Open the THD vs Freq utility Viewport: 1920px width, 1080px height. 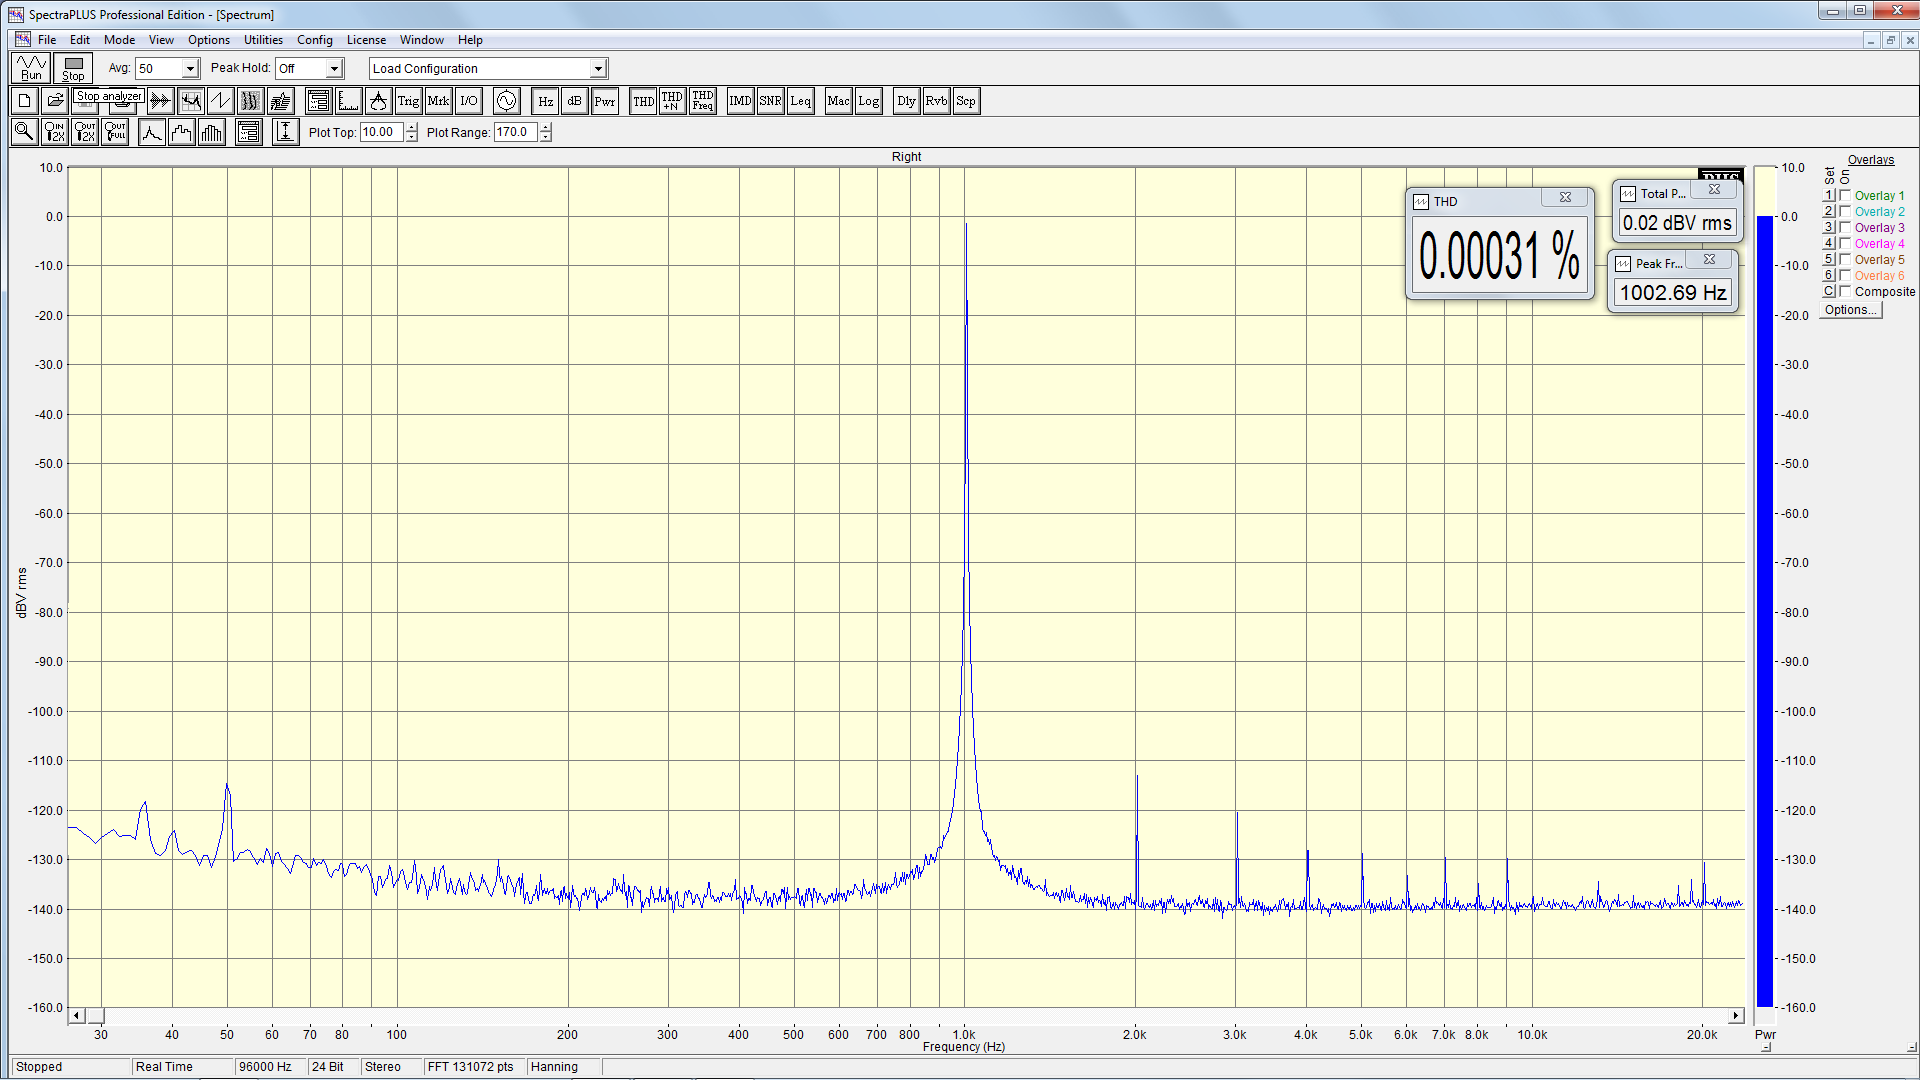pyautogui.click(x=702, y=101)
